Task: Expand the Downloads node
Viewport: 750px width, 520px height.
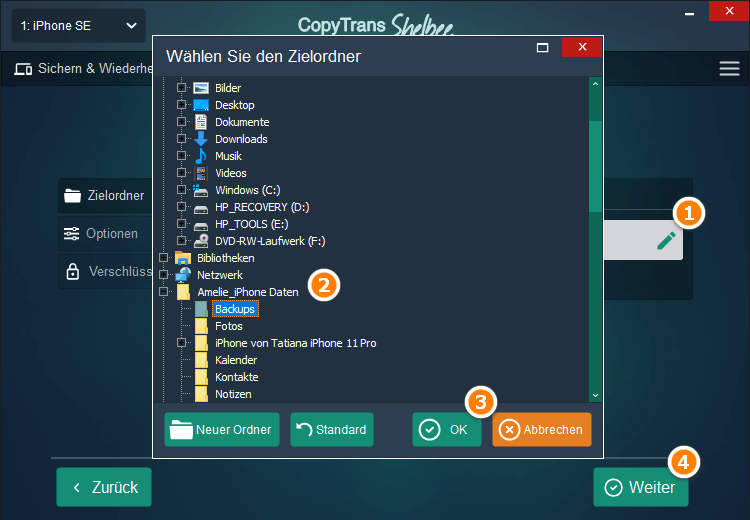Action: pos(181,138)
